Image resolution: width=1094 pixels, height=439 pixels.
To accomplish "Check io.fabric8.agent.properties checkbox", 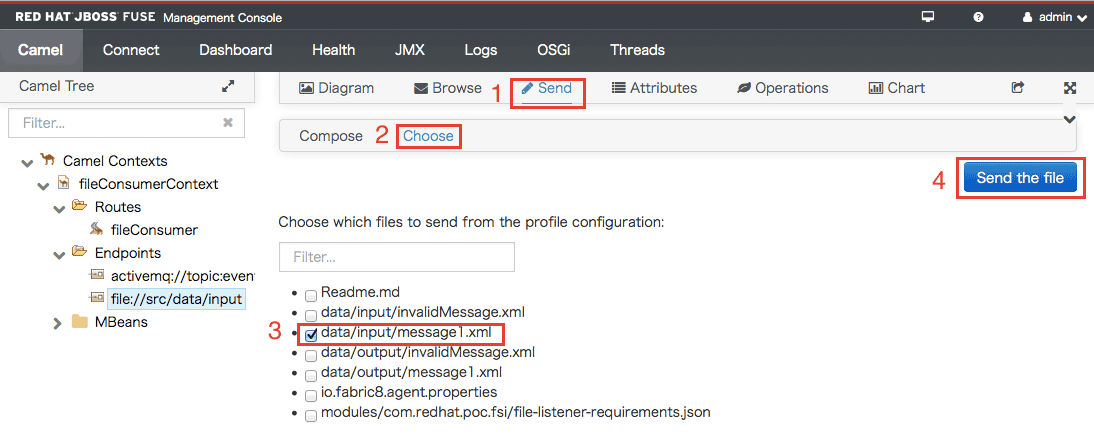I will pyautogui.click(x=311, y=396).
